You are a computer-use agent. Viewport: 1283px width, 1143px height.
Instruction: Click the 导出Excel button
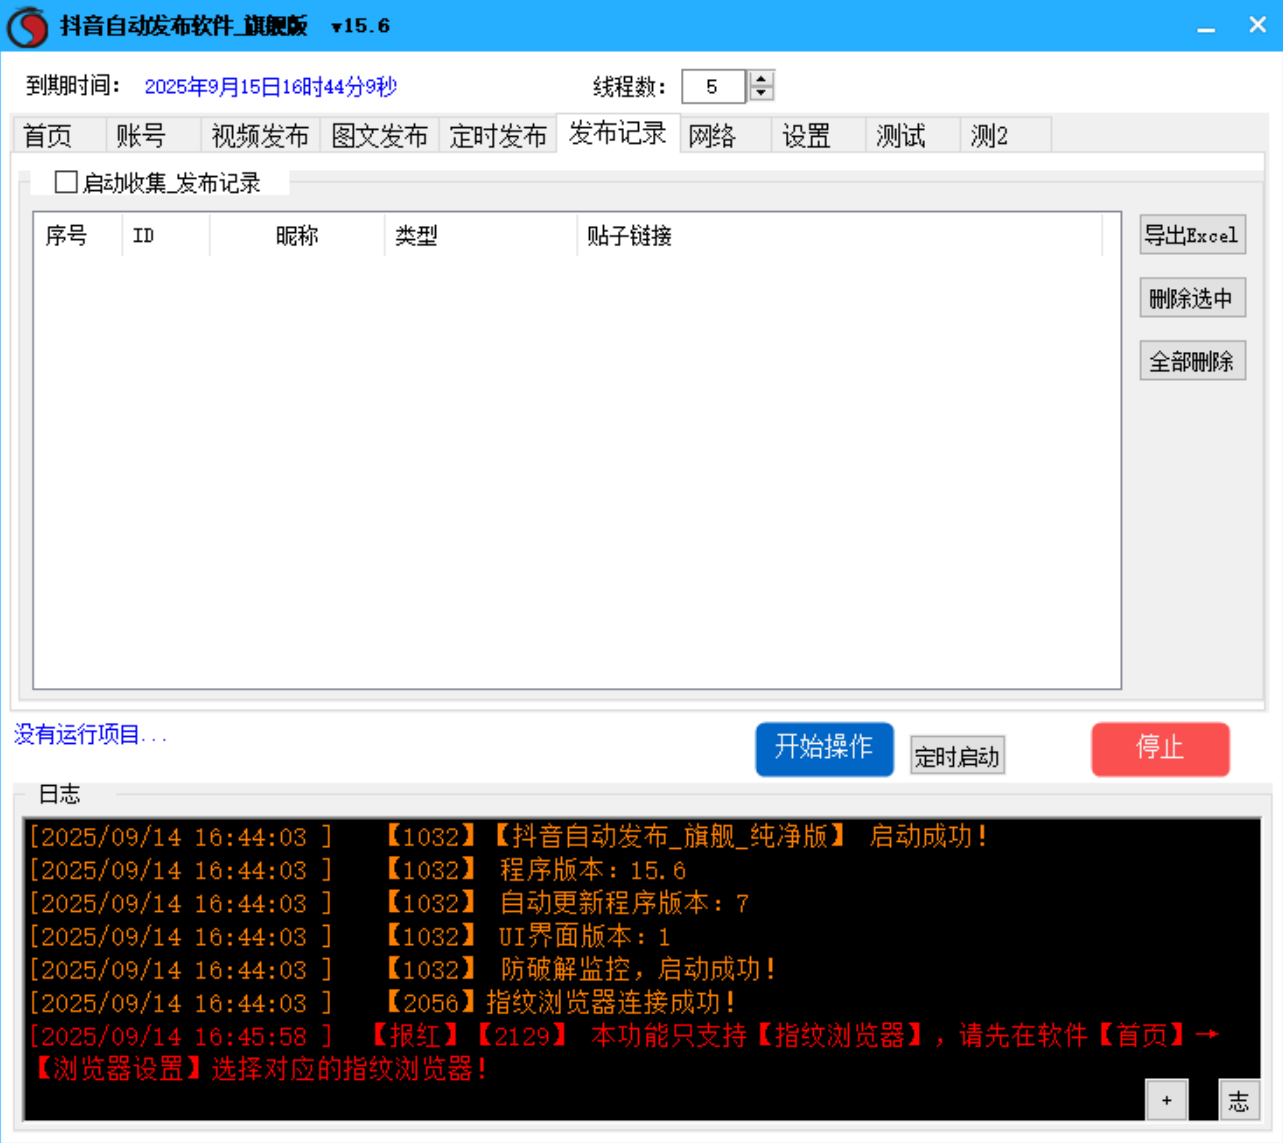[x=1192, y=234]
